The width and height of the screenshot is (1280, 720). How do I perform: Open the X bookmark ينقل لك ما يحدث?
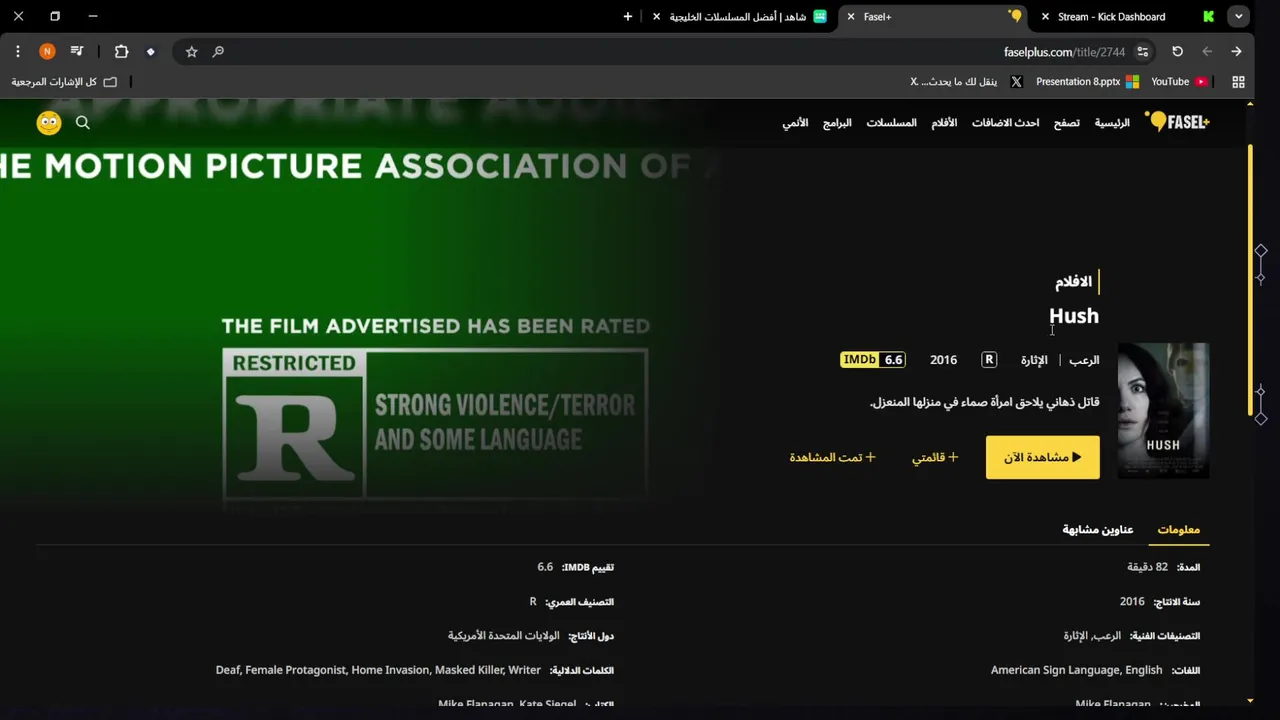point(966,82)
